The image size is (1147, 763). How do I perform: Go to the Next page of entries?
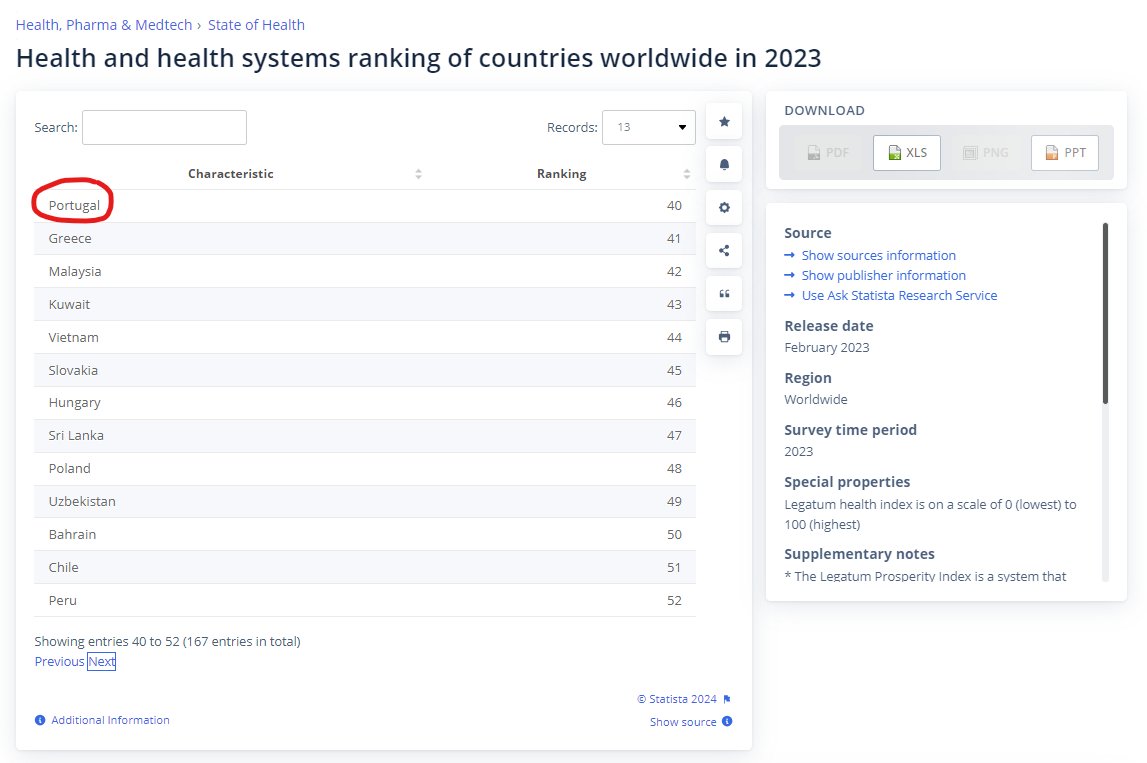pos(101,661)
